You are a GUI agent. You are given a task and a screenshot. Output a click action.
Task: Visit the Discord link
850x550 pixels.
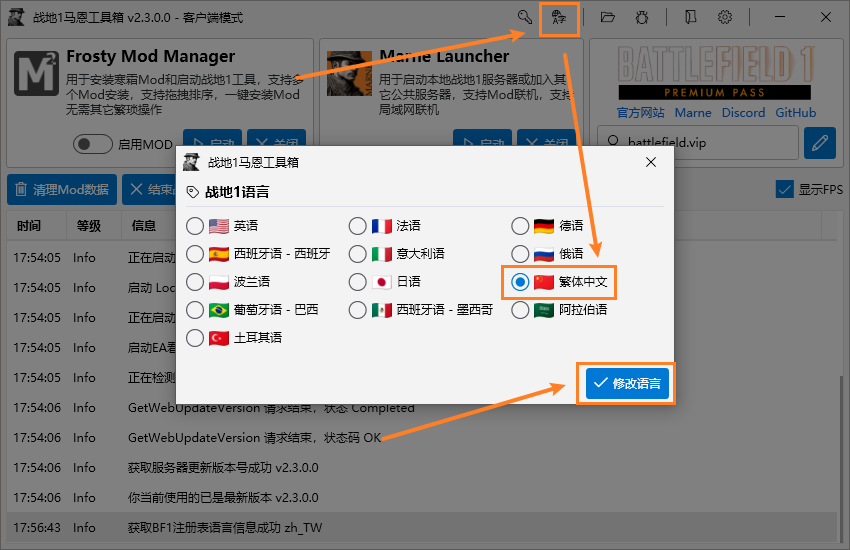pyautogui.click(x=743, y=113)
